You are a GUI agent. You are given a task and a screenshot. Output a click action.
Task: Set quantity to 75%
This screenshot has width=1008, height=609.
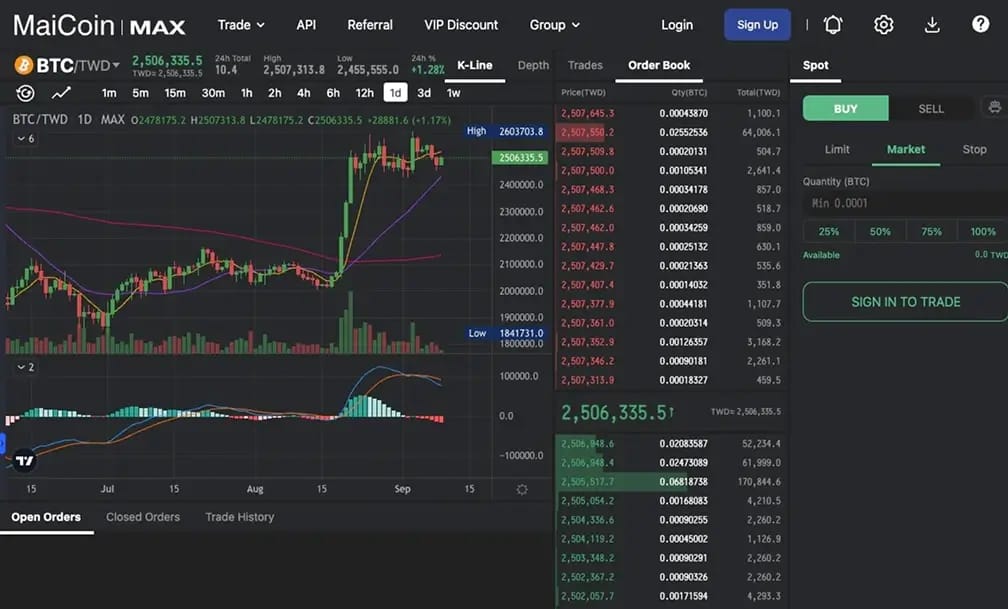point(932,232)
